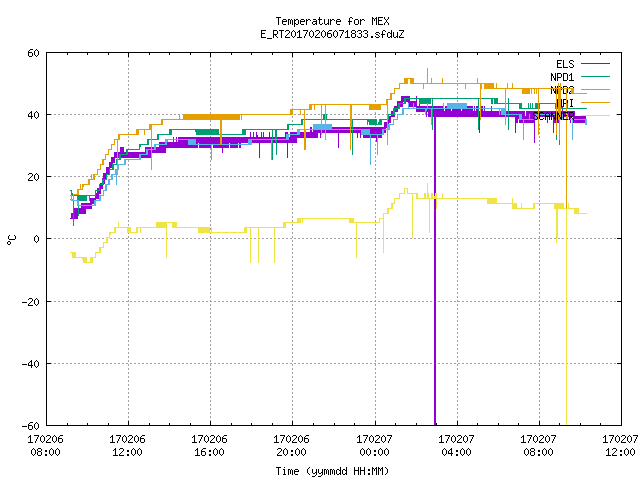The height and width of the screenshot is (480, 640).
Task: Click the y-axis tick label 20
Action: pos(33,177)
